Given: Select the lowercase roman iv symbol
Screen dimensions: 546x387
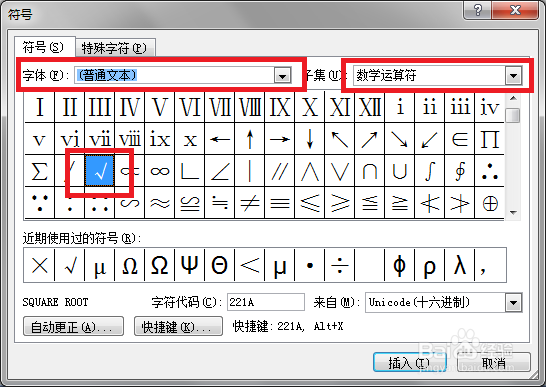Looking at the screenshot, I should pyautogui.click(x=490, y=107).
